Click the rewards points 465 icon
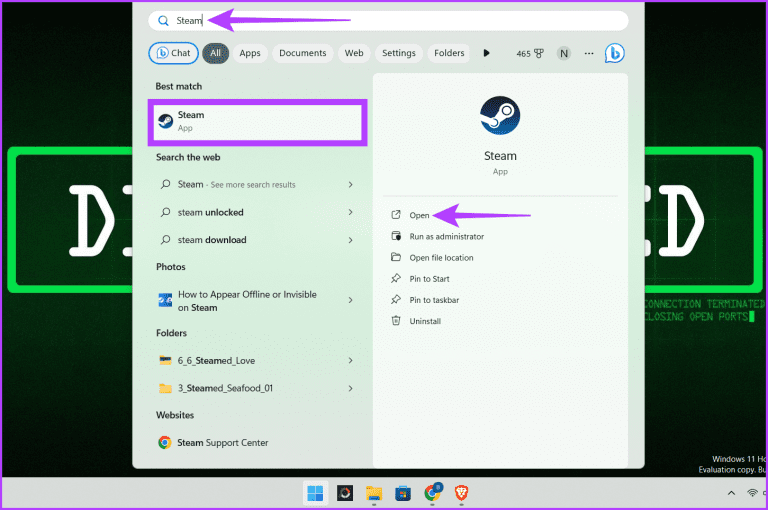The height and width of the screenshot is (510, 768). (529, 53)
